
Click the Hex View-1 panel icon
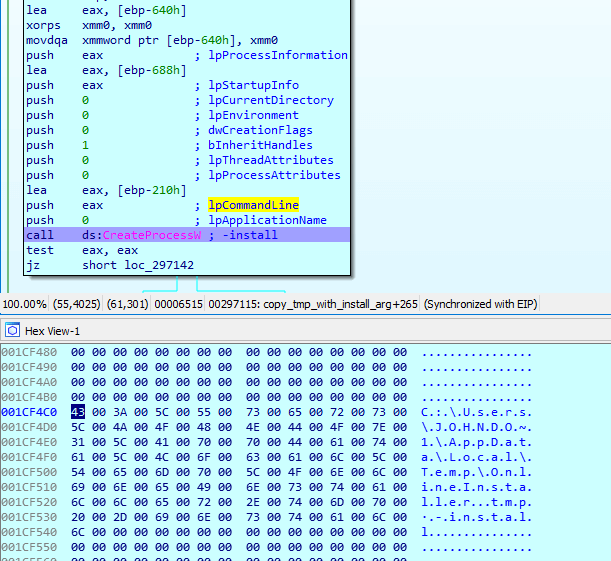point(12,331)
